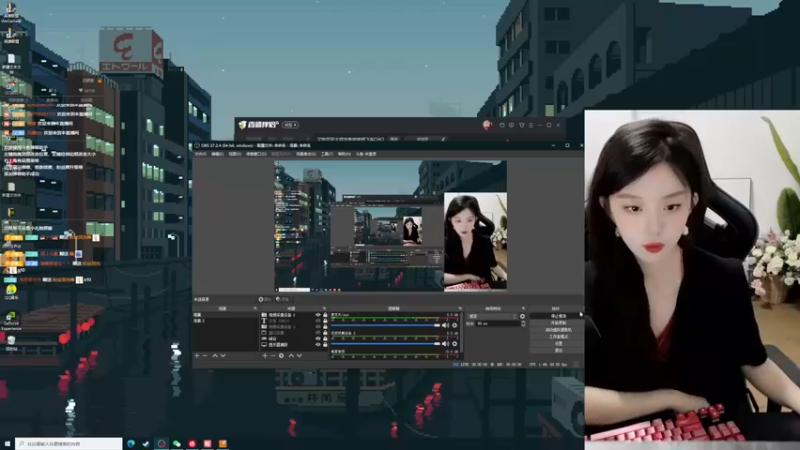Add a new source with the plus icon

tap(265, 356)
